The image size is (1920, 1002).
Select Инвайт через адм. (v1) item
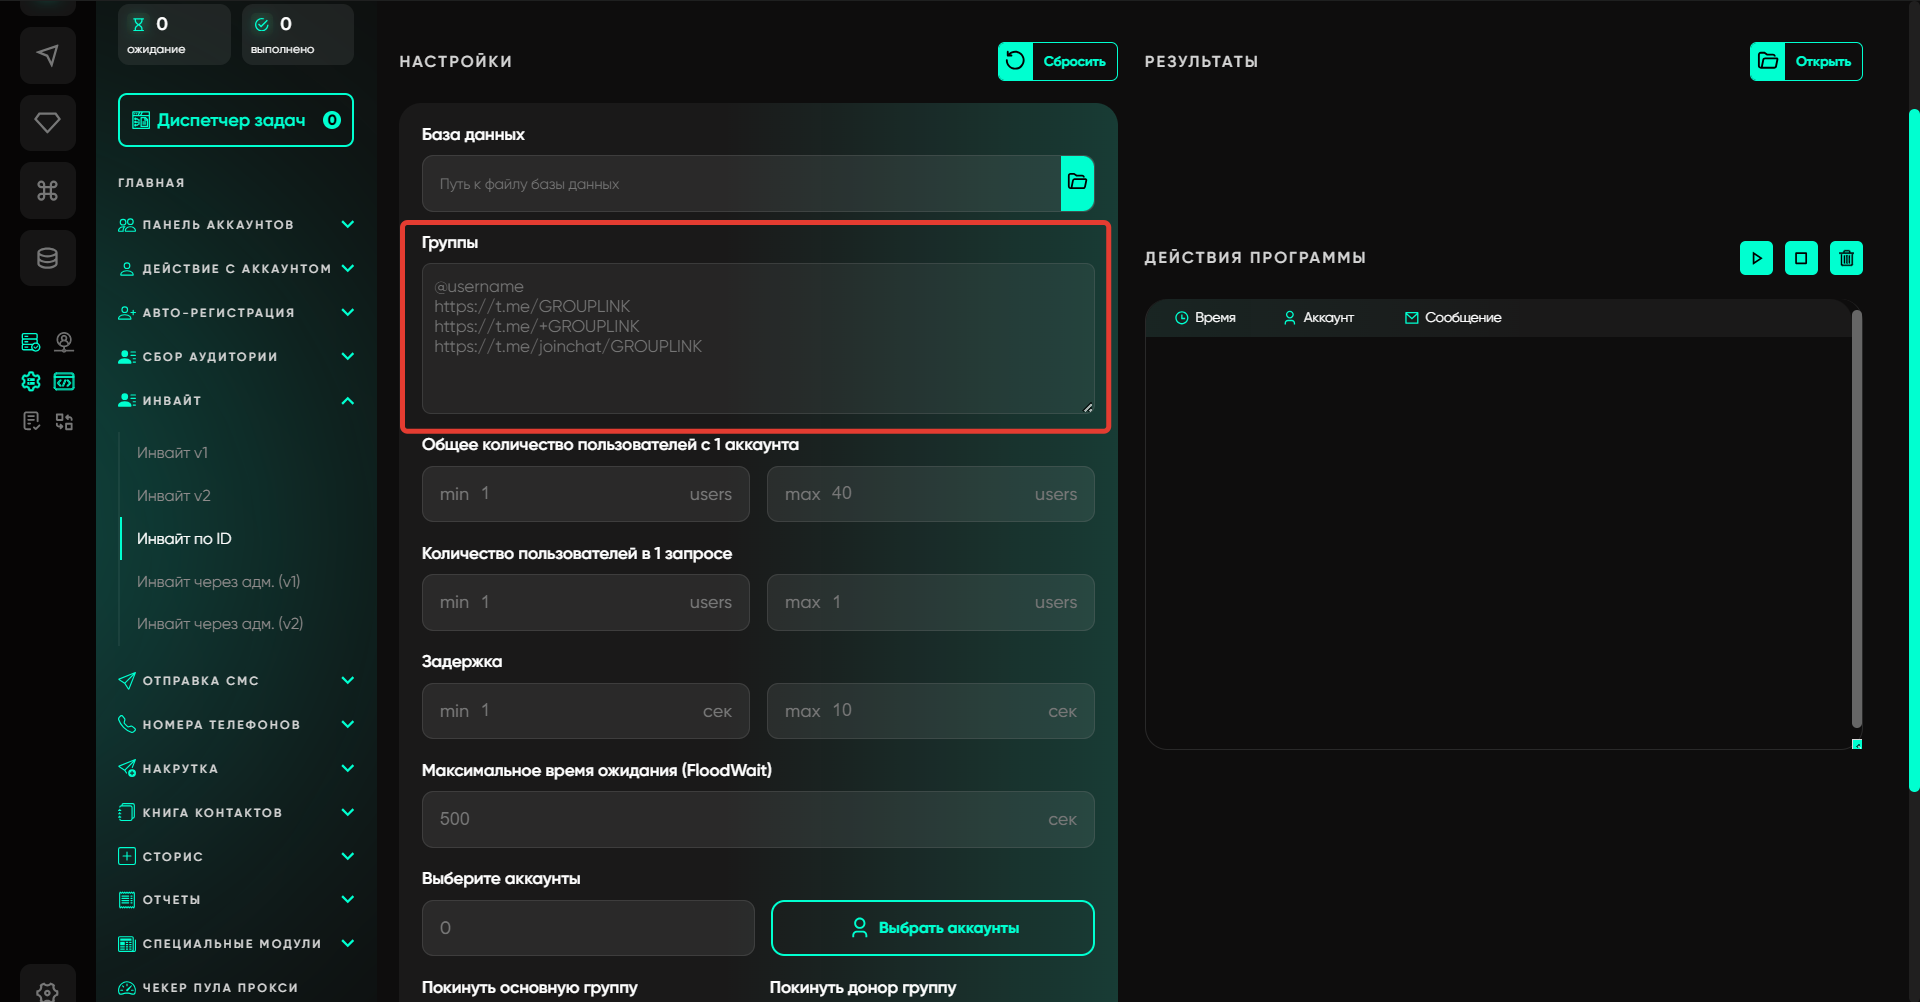[218, 582]
